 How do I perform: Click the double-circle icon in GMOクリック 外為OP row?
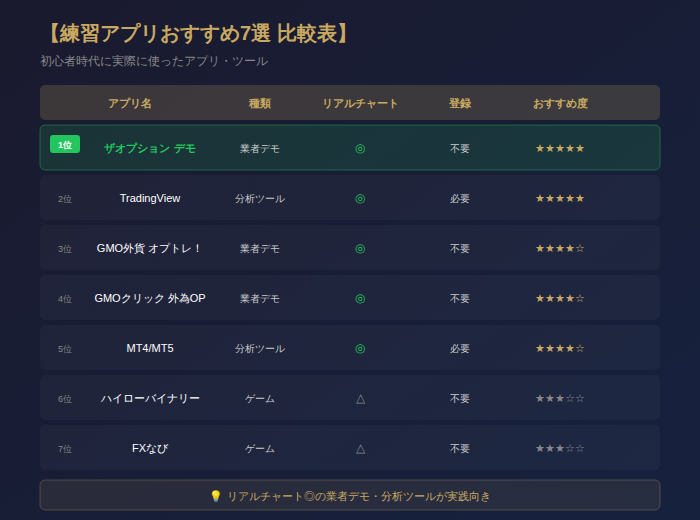pos(360,298)
